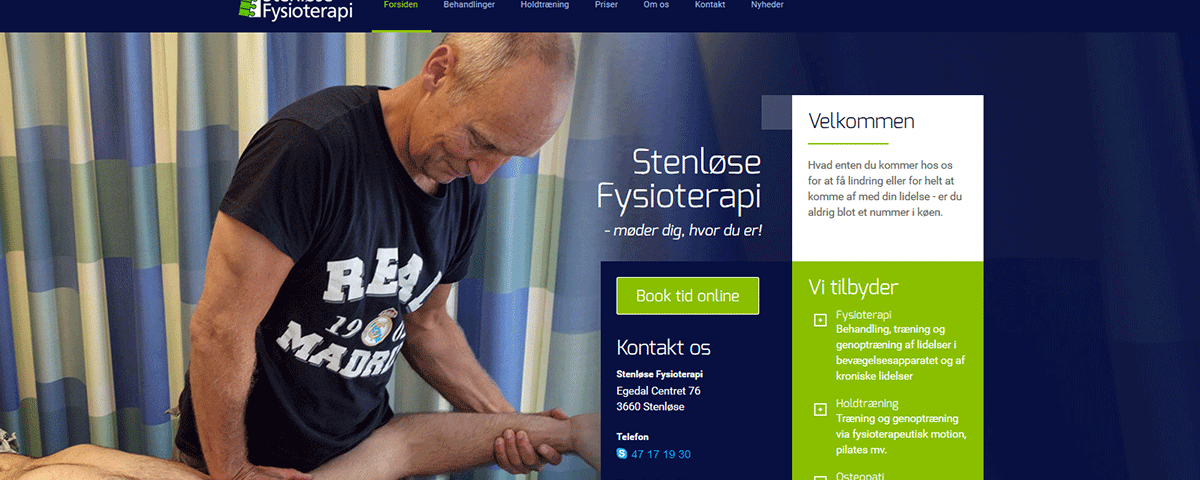
Task: Click the grey square beside Velkommen panel
Action: click(777, 112)
